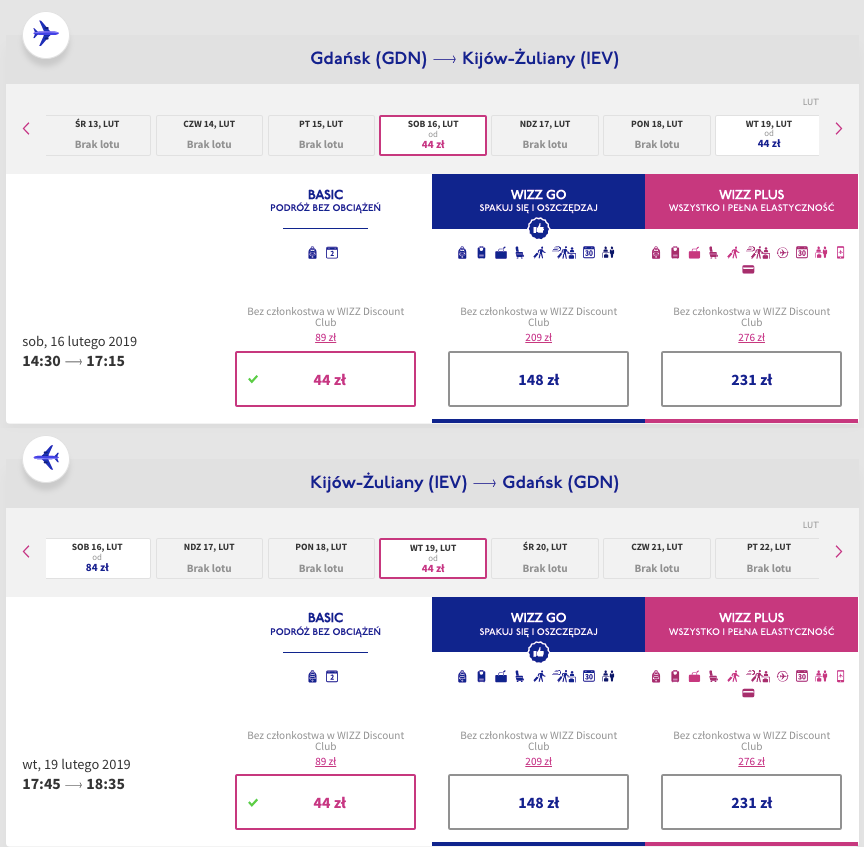Click outbound BASIC calendar 2 icon
The height and width of the screenshot is (847, 864).
point(332,253)
